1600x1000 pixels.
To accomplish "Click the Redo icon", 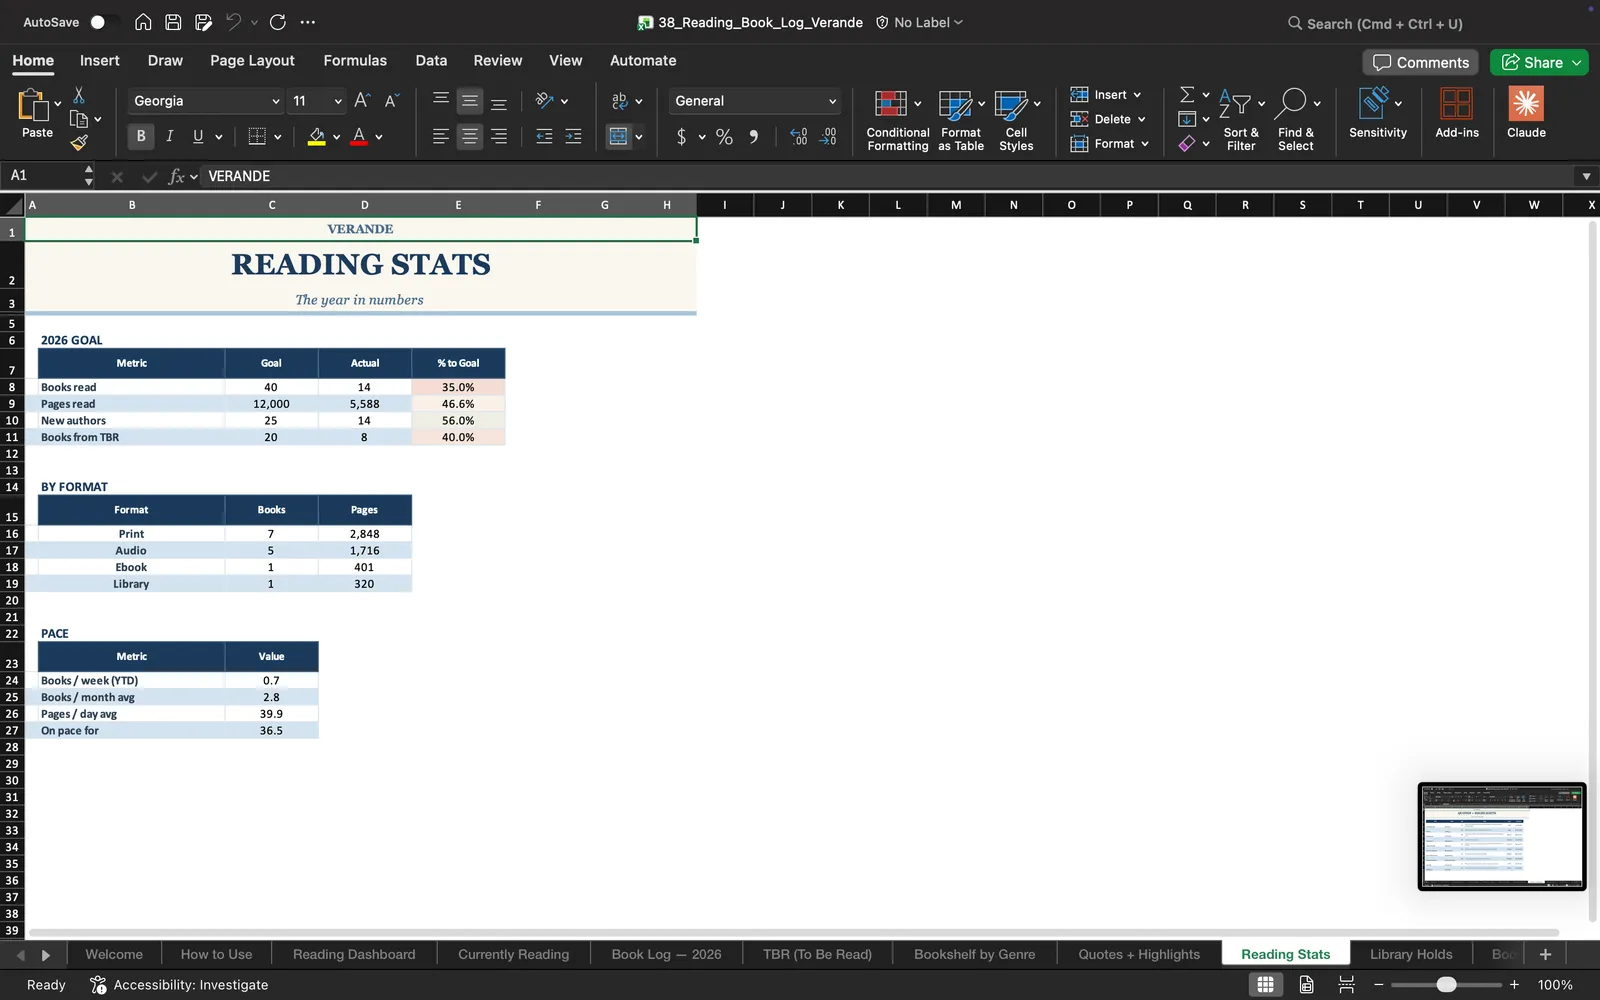I will pyautogui.click(x=278, y=22).
